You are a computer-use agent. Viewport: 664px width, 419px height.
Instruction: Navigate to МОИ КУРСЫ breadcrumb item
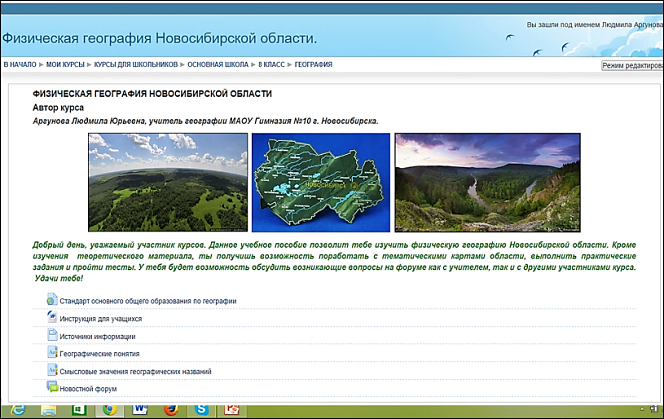coord(66,65)
